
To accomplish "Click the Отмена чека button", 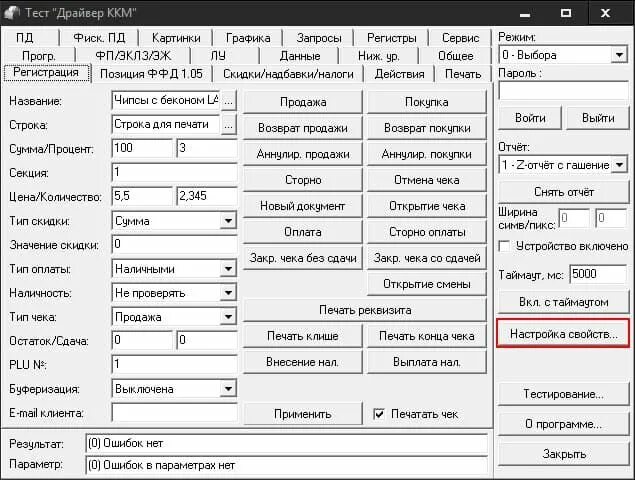I will click(x=427, y=180).
